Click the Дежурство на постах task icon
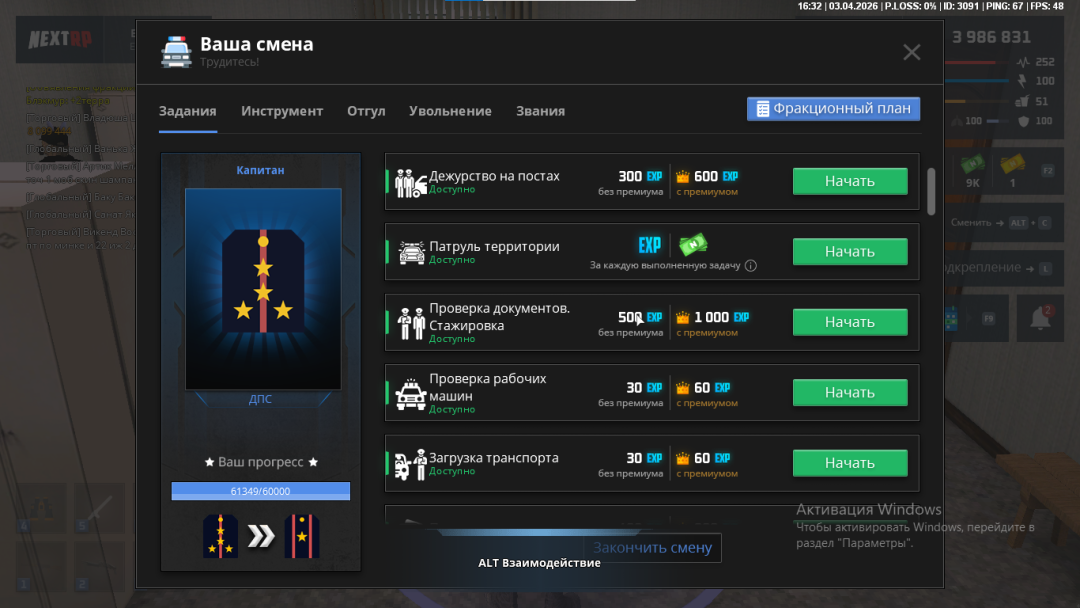The width and height of the screenshot is (1080, 608). tap(410, 181)
